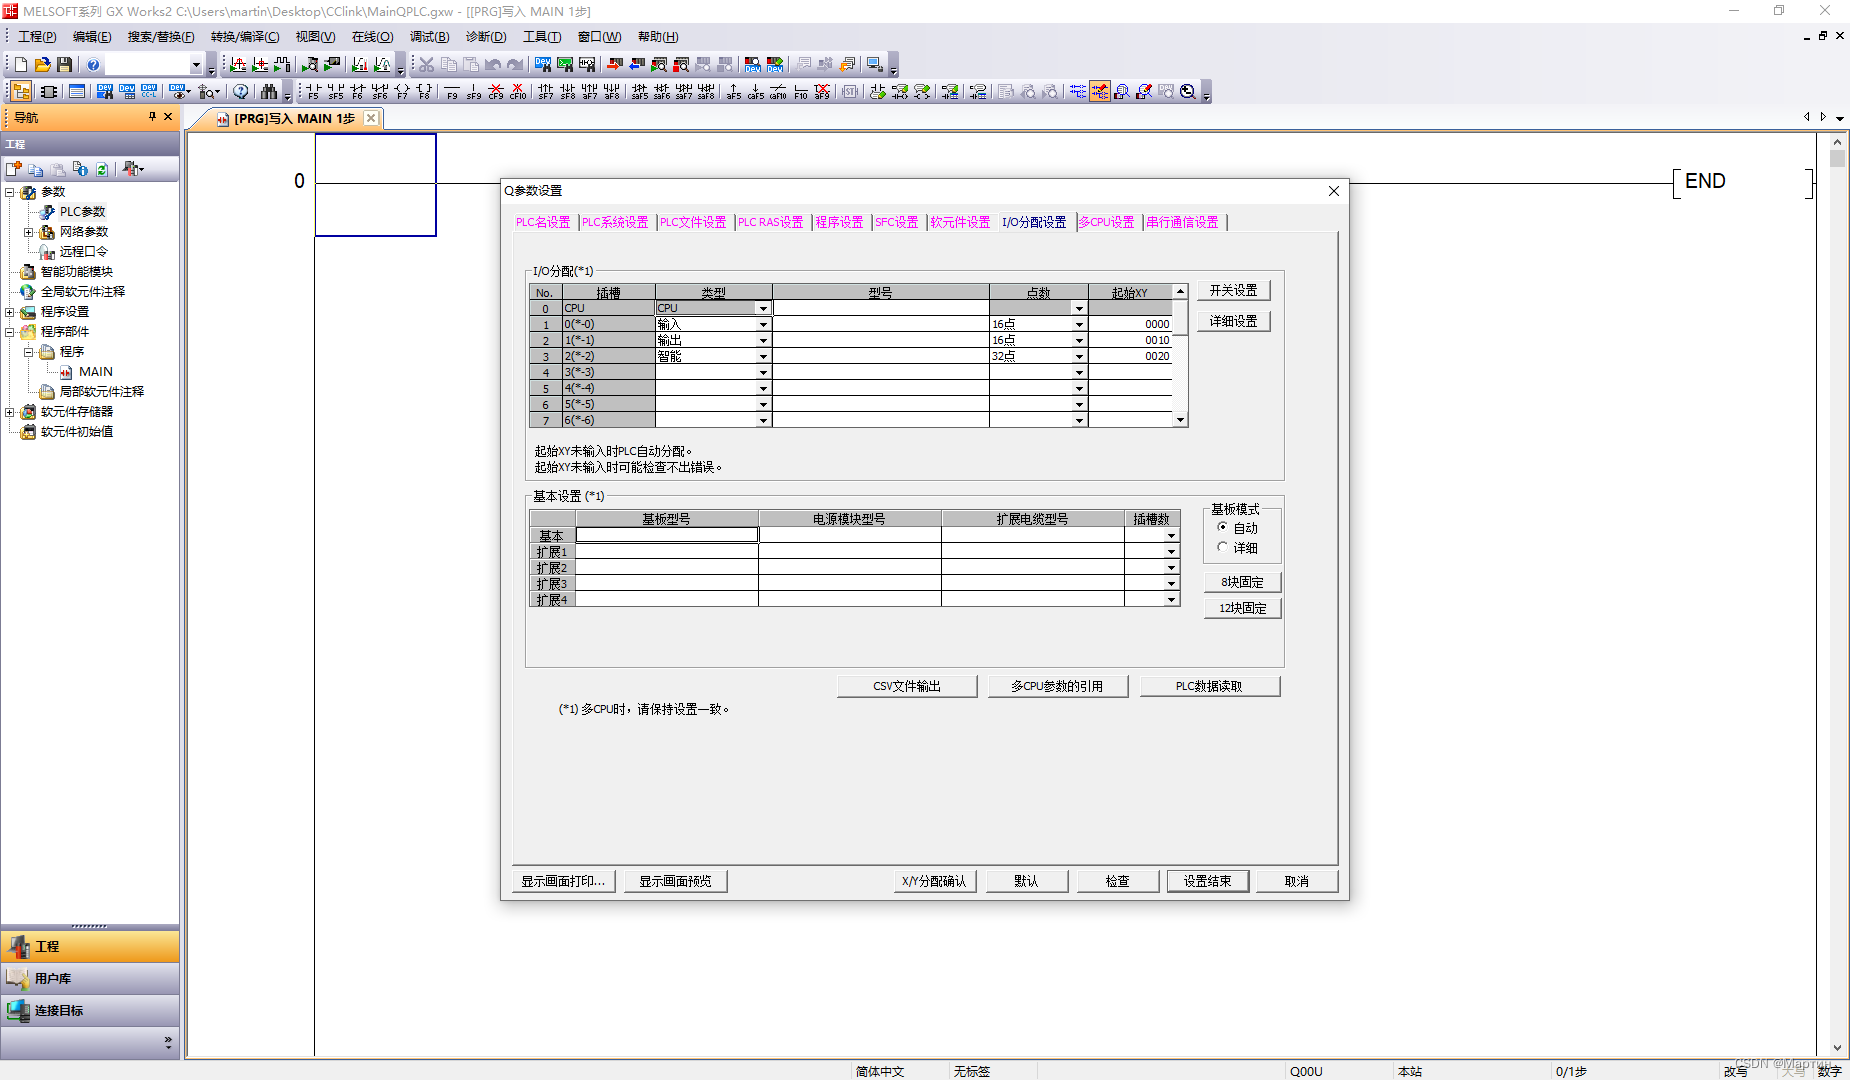Close the [PRG]写入 MAIN 1步 tab
The width and height of the screenshot is (1850, 1080).
(371, 118)
